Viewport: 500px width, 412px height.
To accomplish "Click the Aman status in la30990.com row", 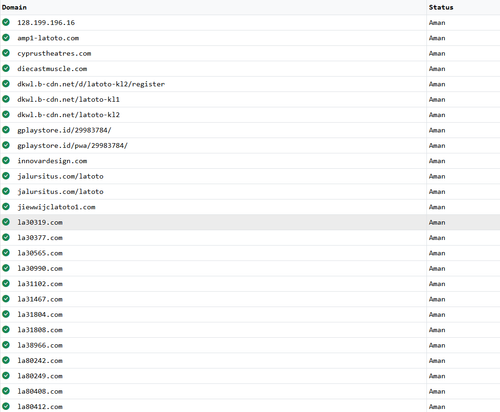I will click(x=437, y=268).
